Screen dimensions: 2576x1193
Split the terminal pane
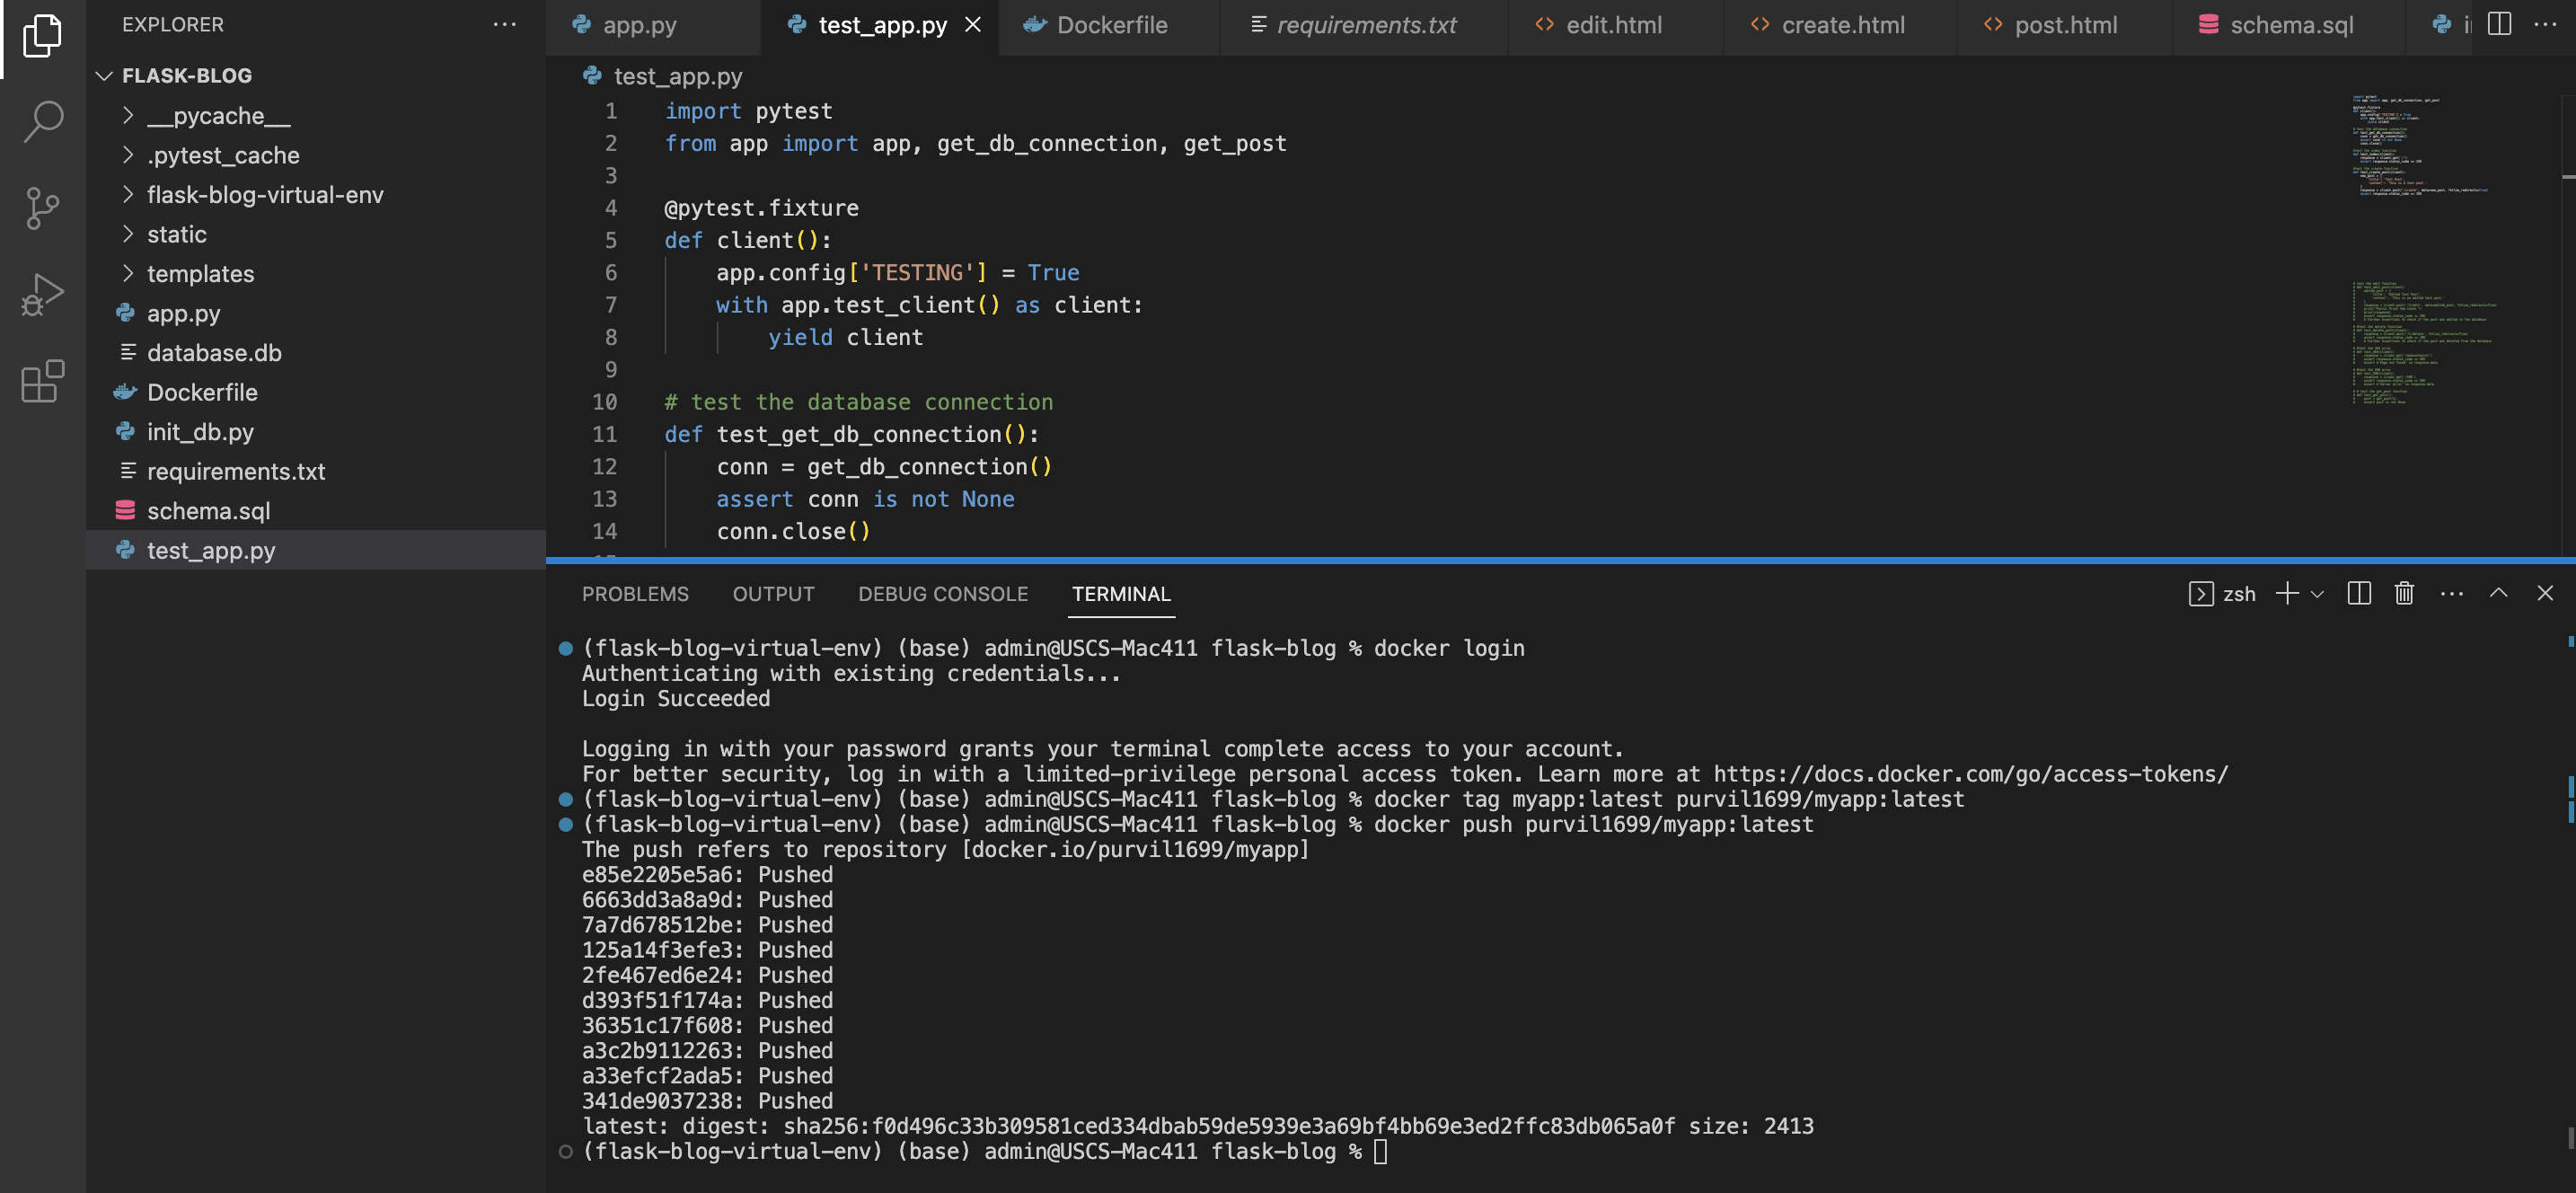click(2358, 593)
